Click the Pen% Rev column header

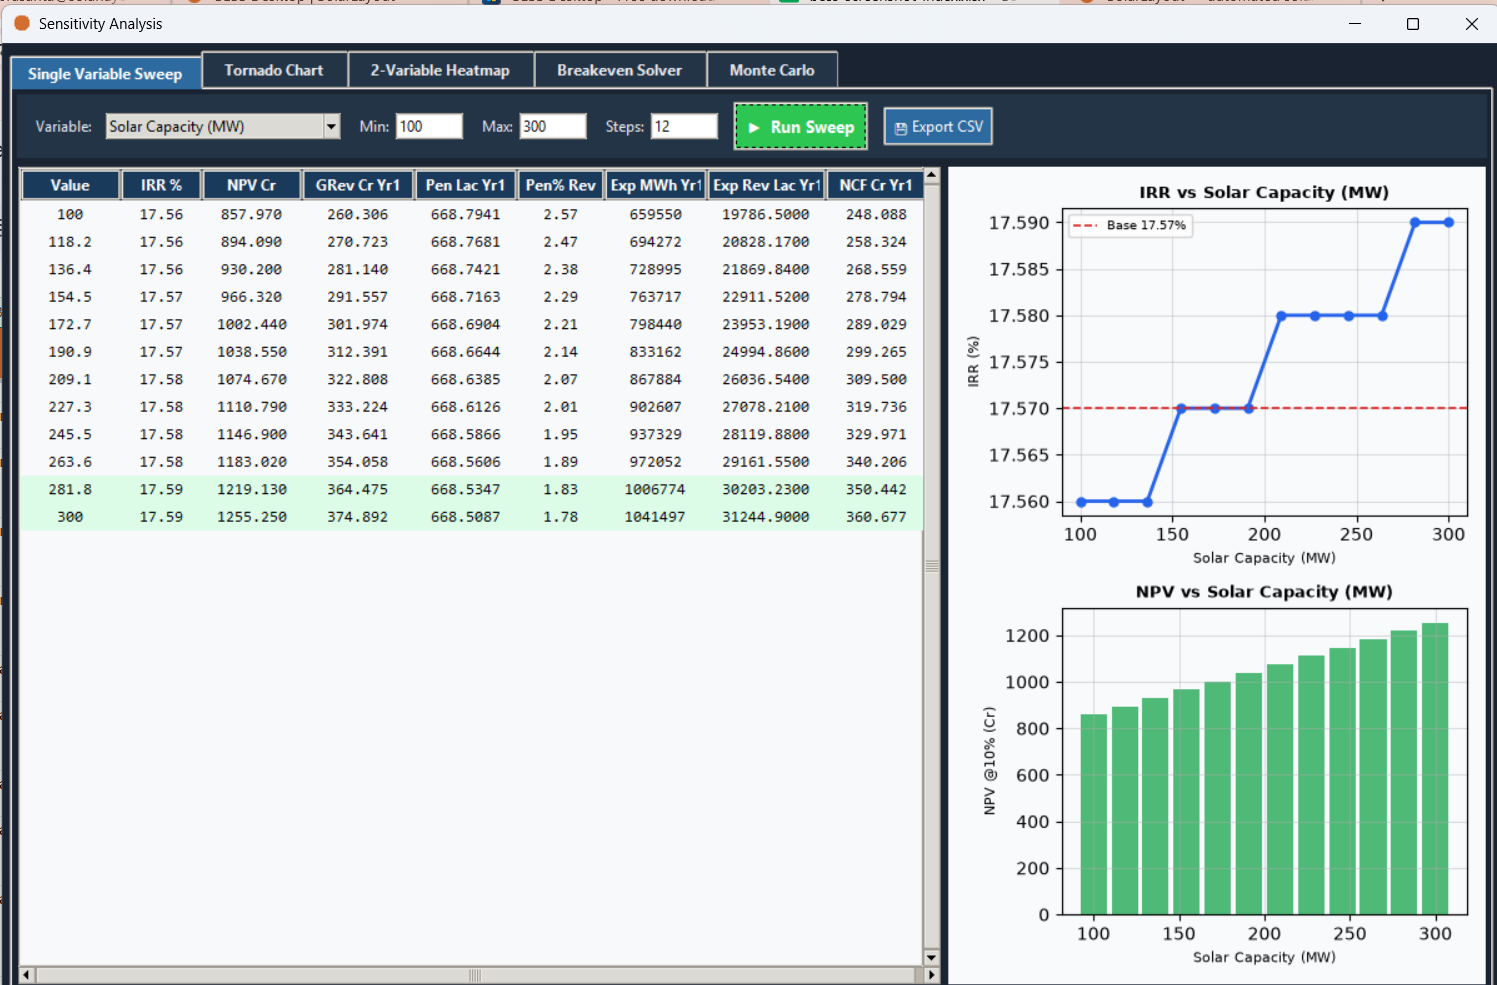(x=561, y=185)
